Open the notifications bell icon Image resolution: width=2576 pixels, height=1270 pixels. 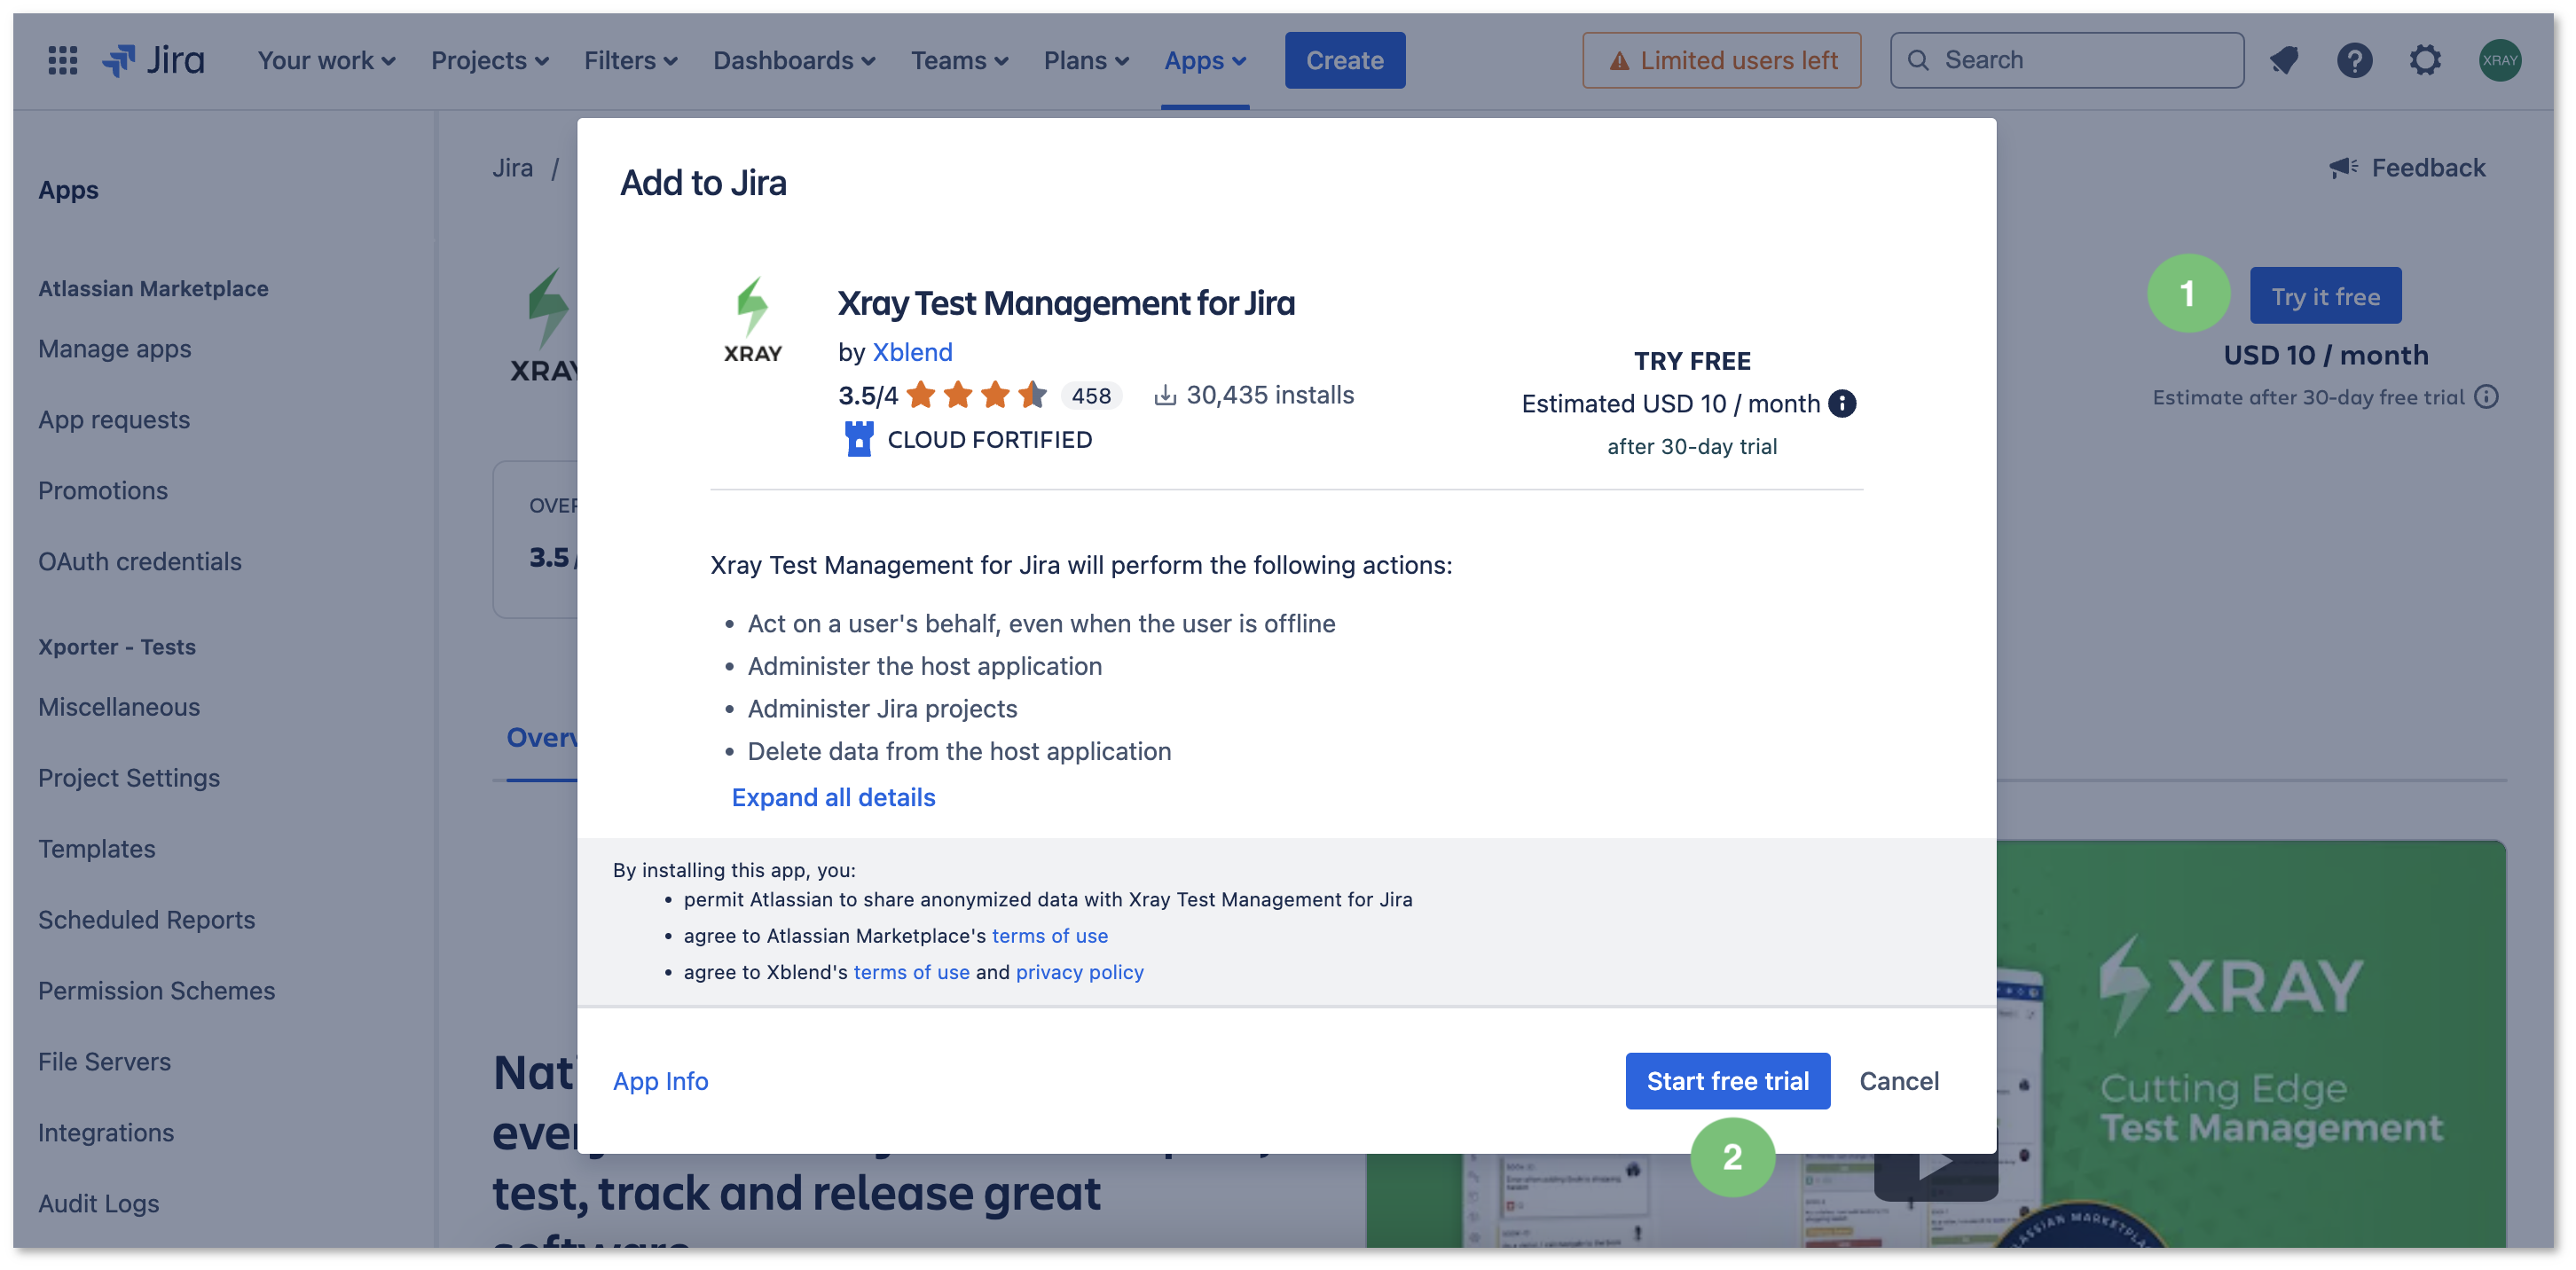(x=2284, y=60)
